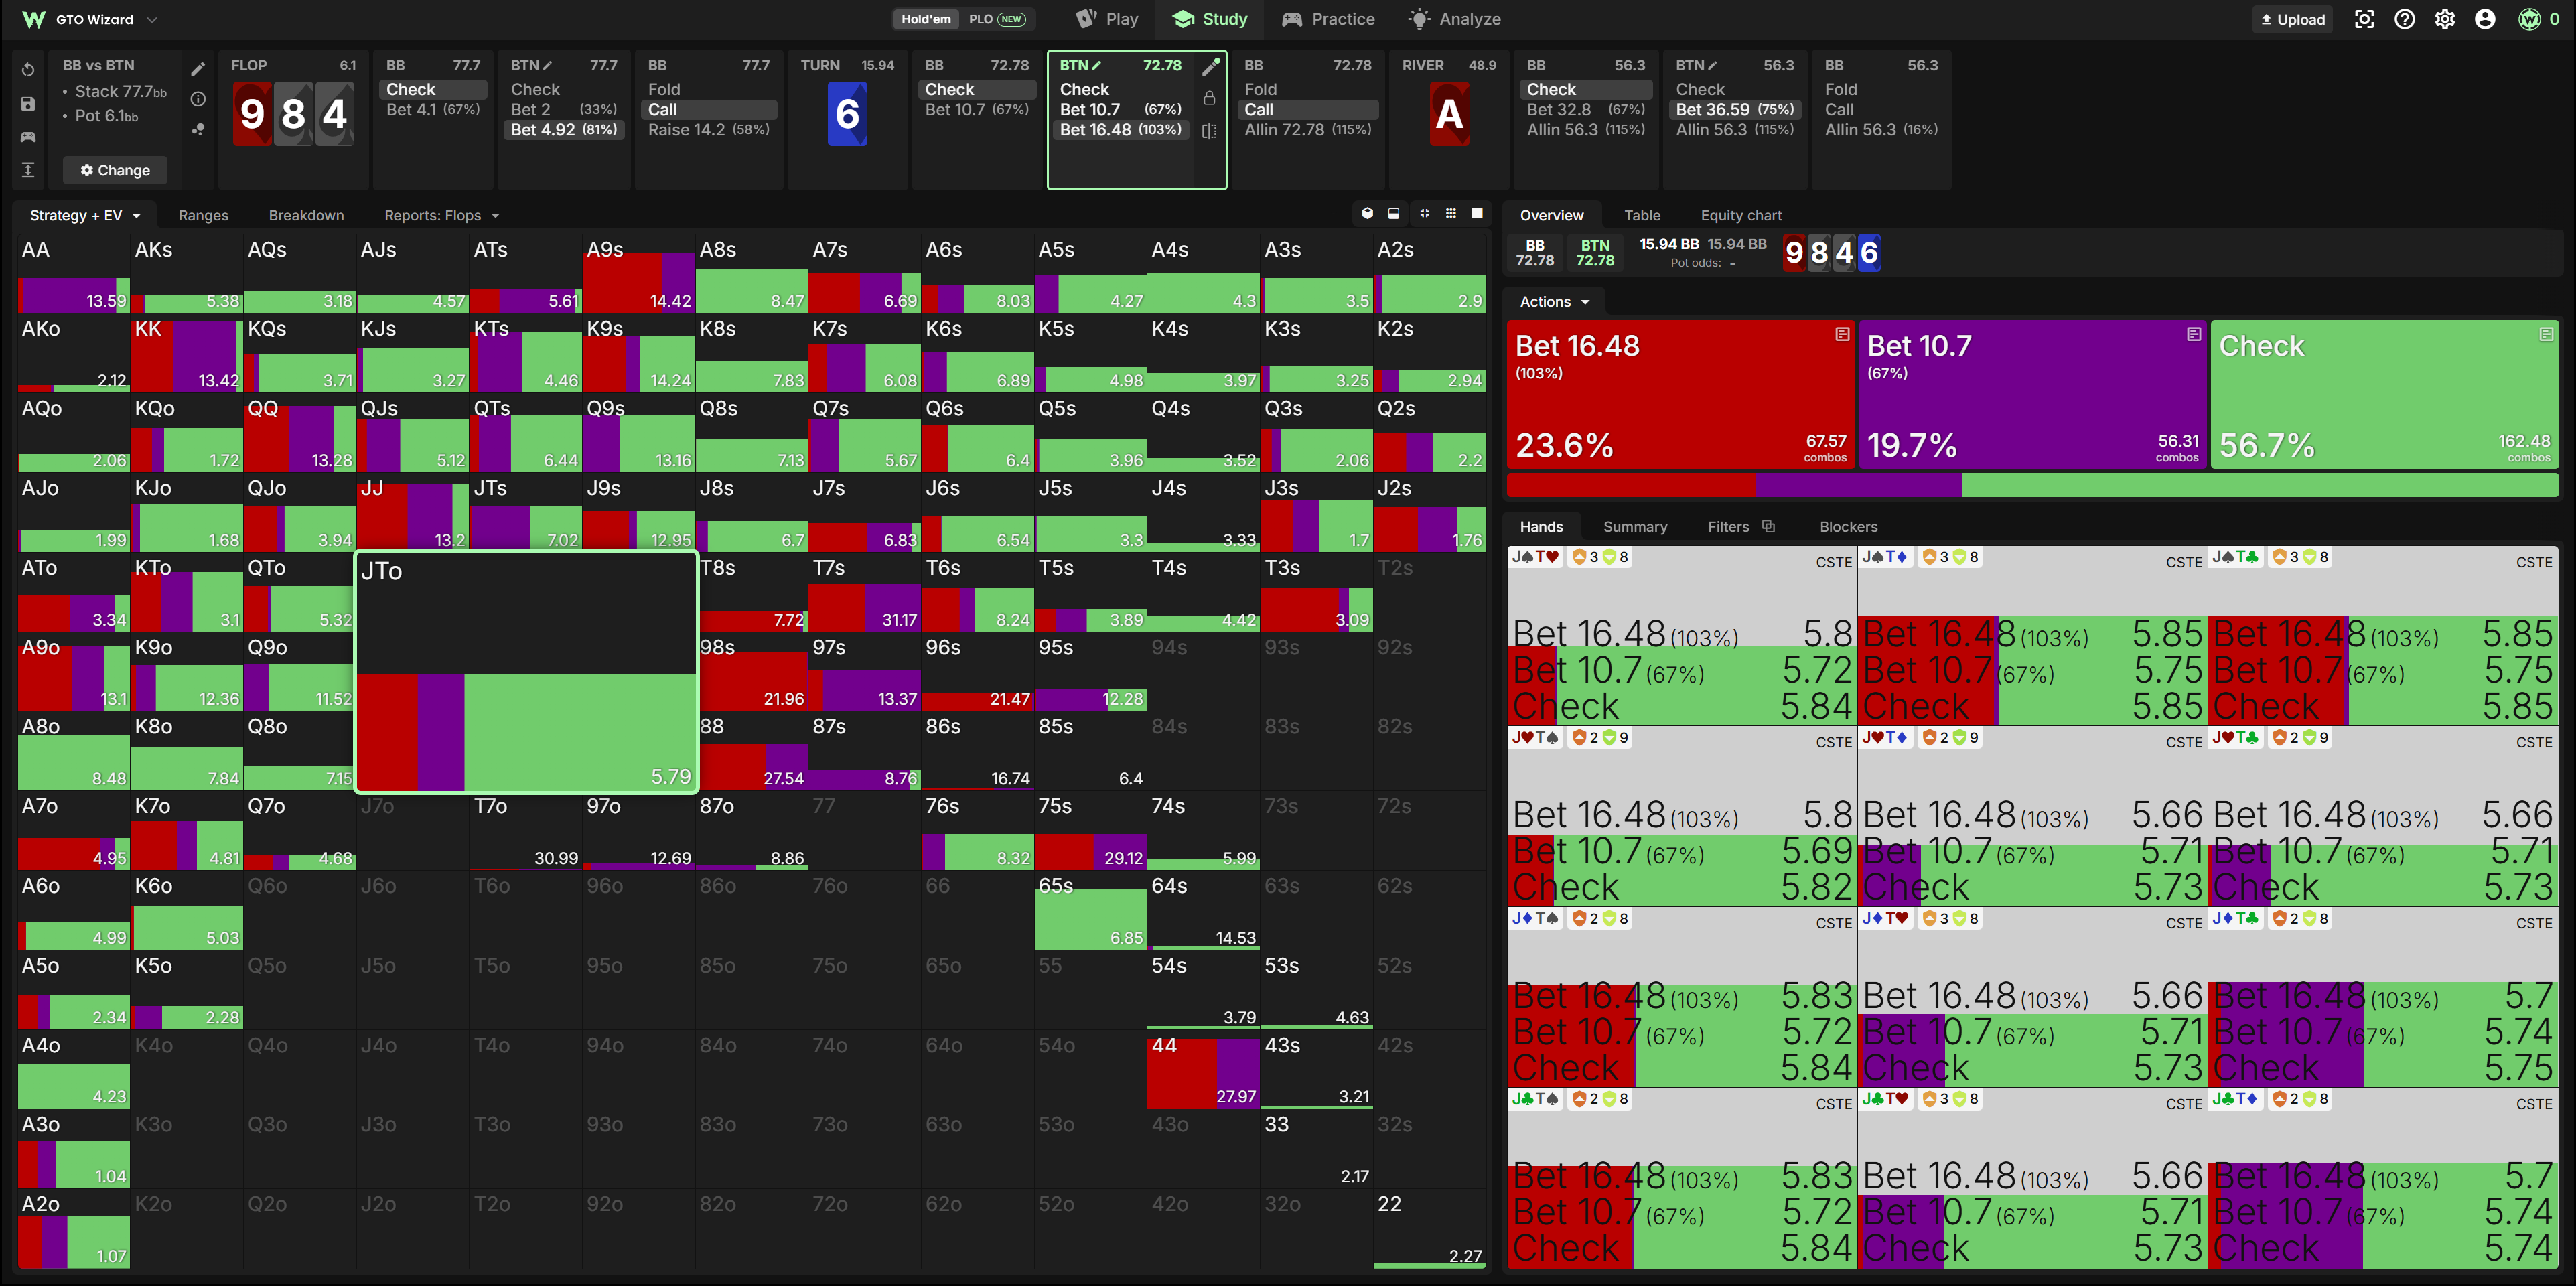Click the pencil edit icon beside BB vs BTN
The width and height of the screenshot is (2576, 1286).
(198, 68)
